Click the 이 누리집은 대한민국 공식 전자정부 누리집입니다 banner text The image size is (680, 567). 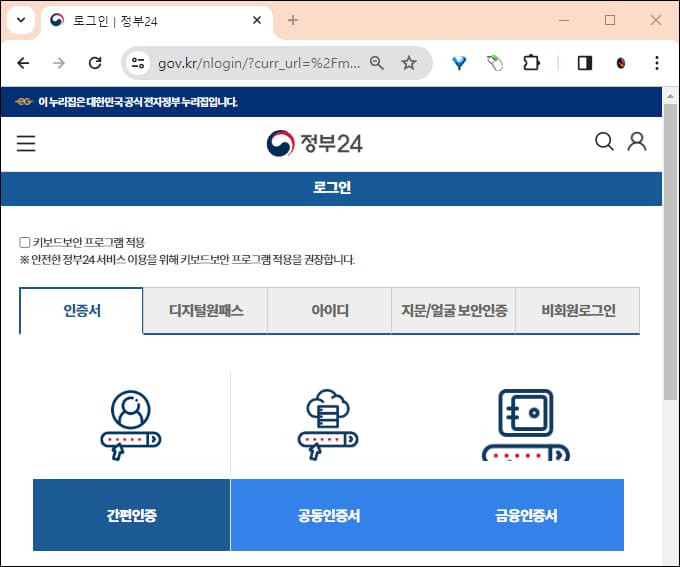click(137, 102)
